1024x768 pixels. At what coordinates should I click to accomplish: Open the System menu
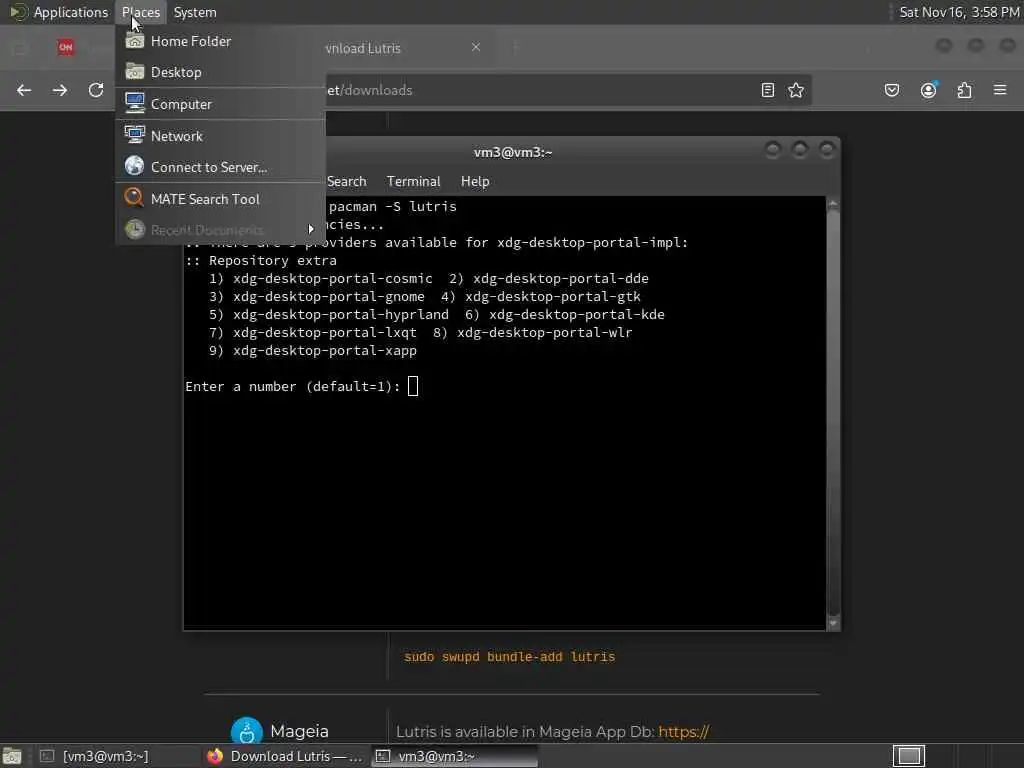pyautogui.click(x=195, y=12)
